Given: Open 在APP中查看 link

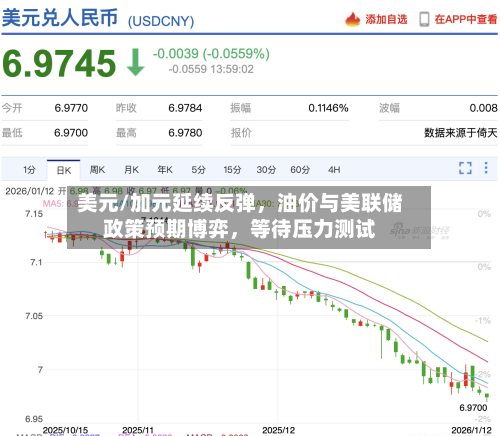Looking at the screenshot, I should [466, 19].
